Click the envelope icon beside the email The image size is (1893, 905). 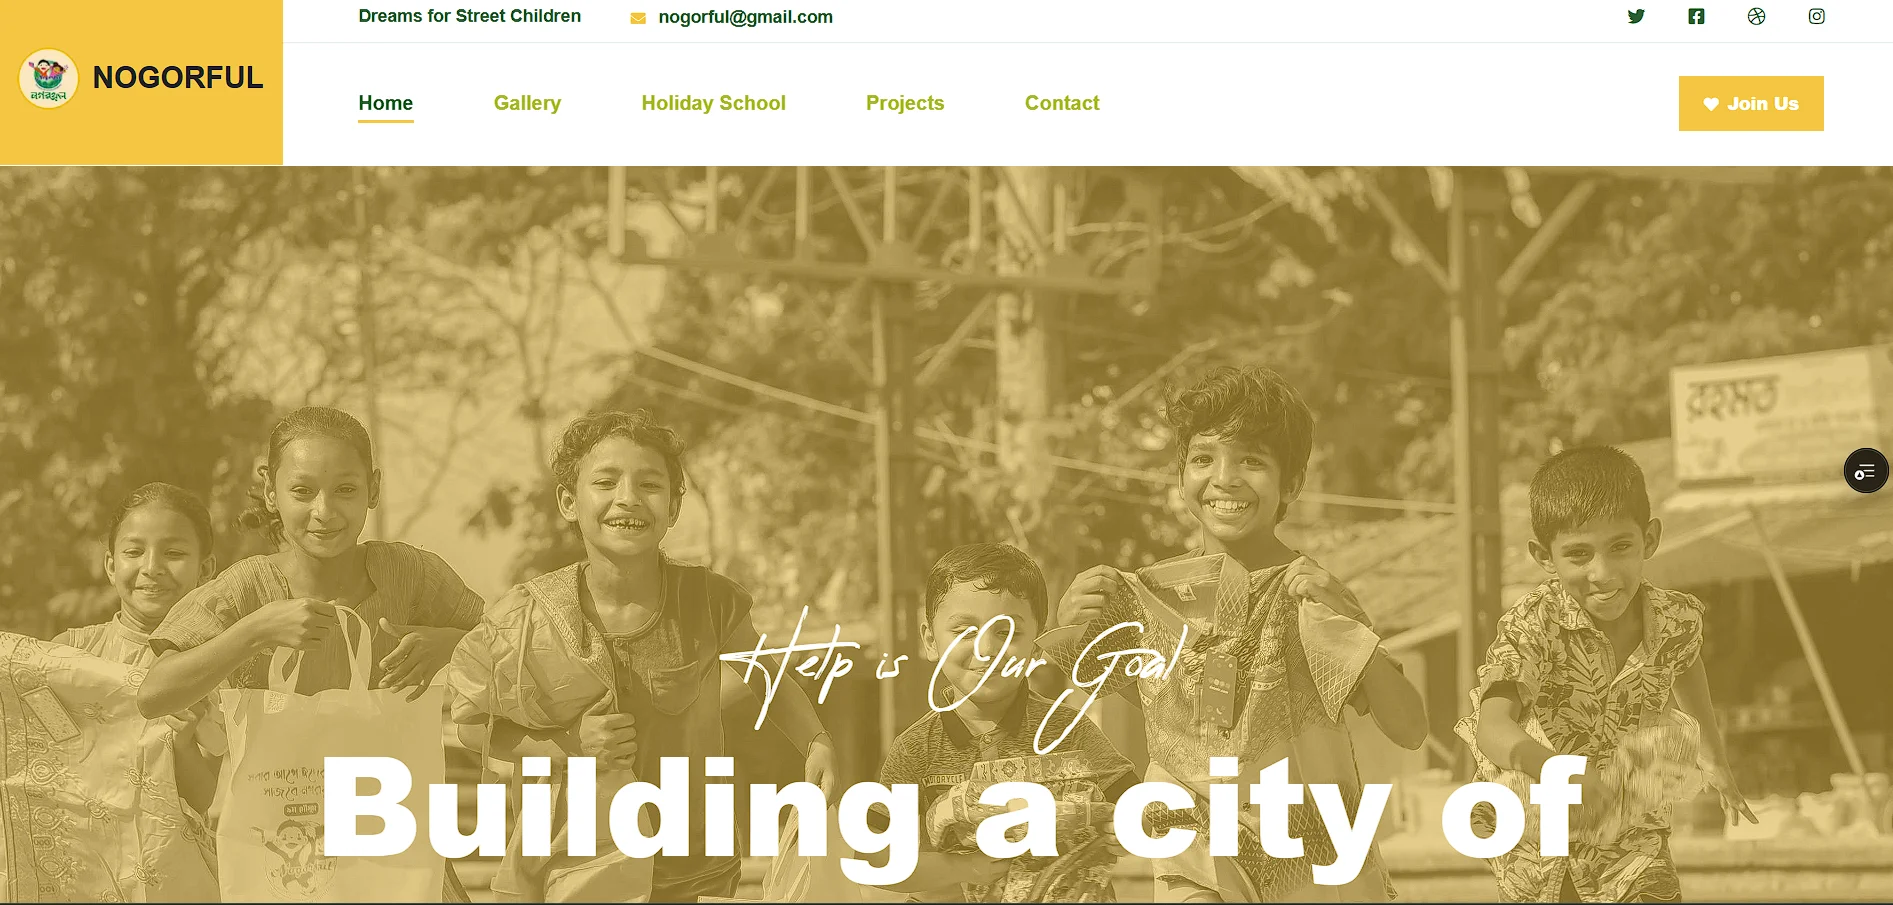pyautogui.click(x=638, y=18)
